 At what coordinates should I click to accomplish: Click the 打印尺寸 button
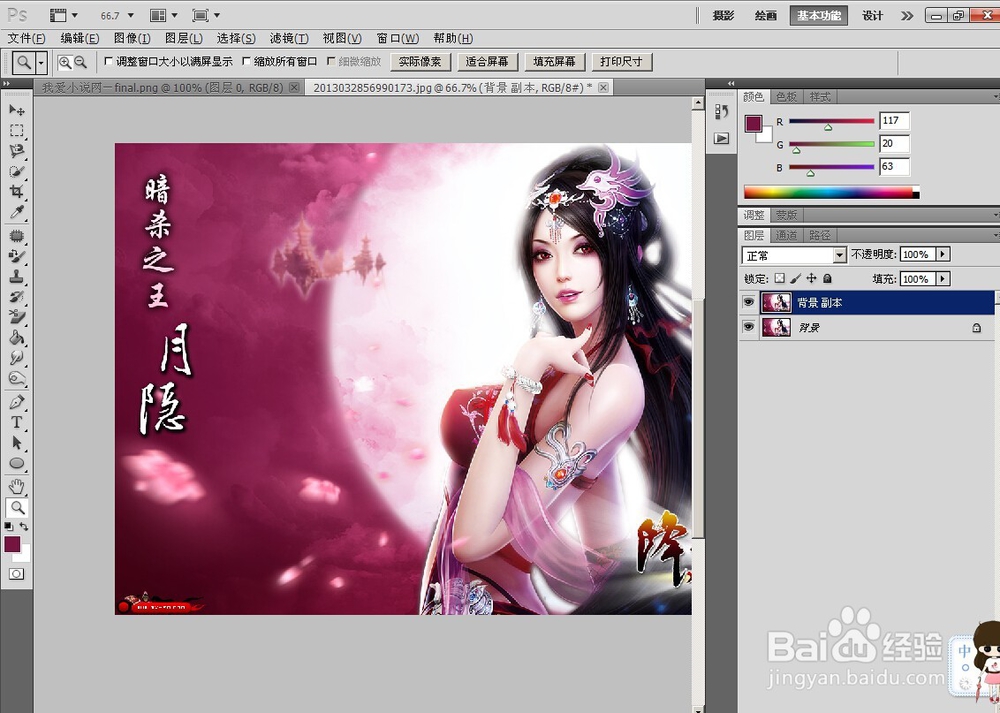click(621, 62)
